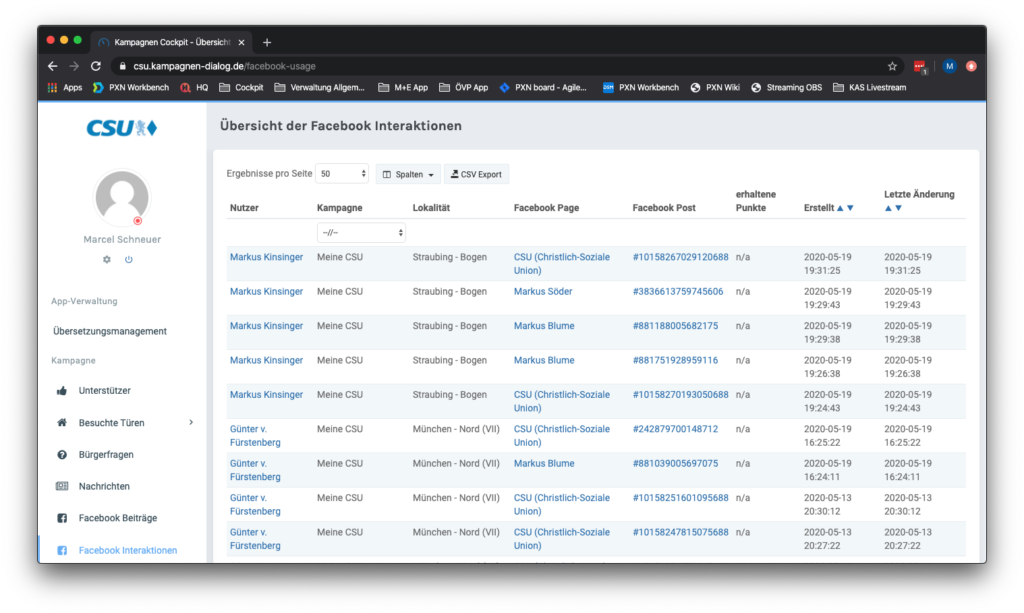Viewport: 1024px width, 613px height.
Task: Bookmark page with star icon
Action: tap(892, 66)
